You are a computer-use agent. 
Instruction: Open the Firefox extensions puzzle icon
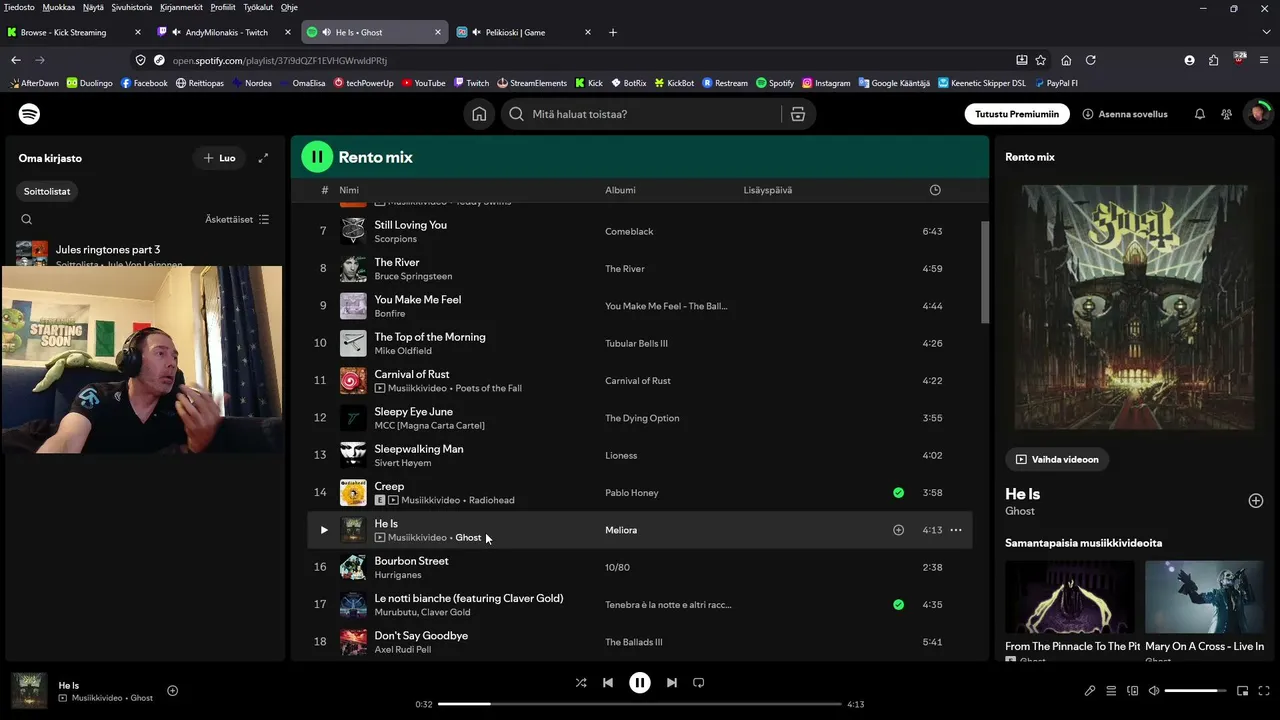coord(1214,60)
